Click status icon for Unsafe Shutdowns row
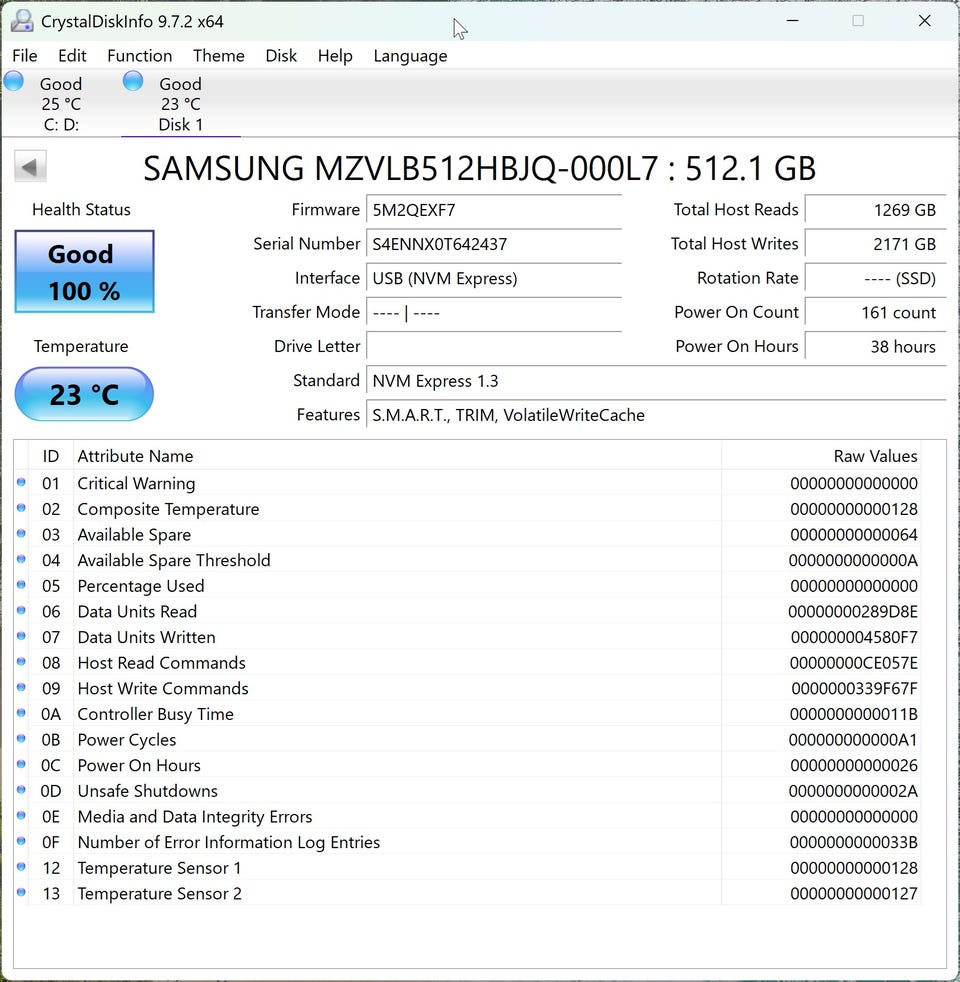Image resolution: width=960 pixels, height=982 pixels. 22,791
